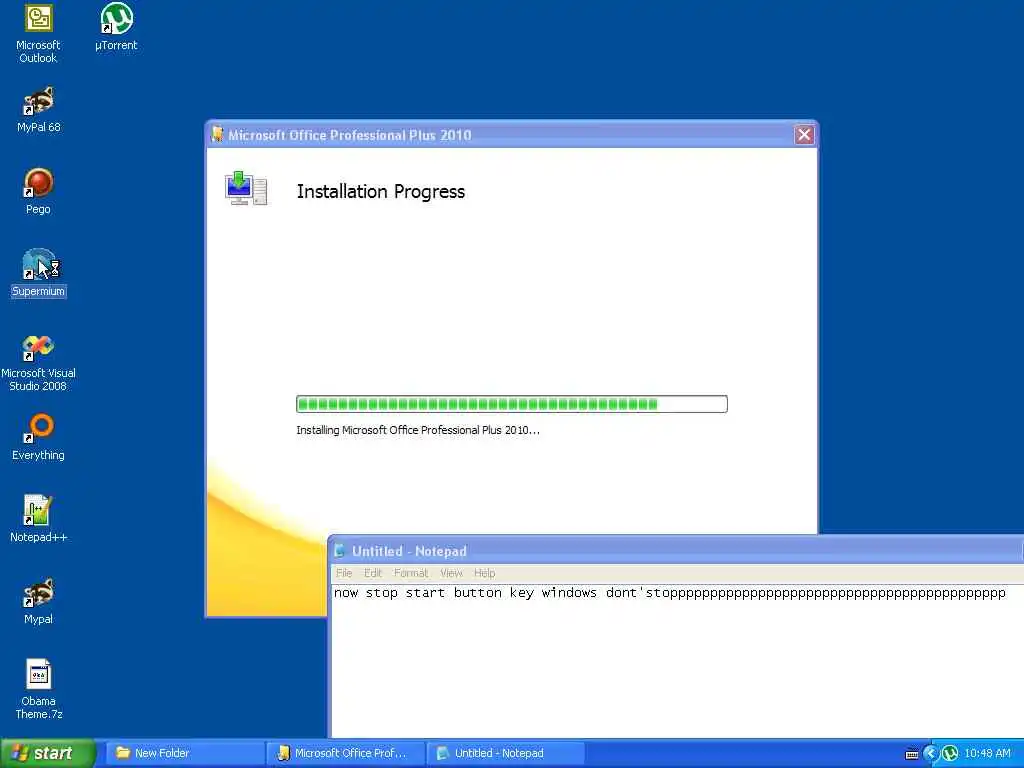
Task: Select the µTorrent desktop shortcut
Action: point(116,27)
